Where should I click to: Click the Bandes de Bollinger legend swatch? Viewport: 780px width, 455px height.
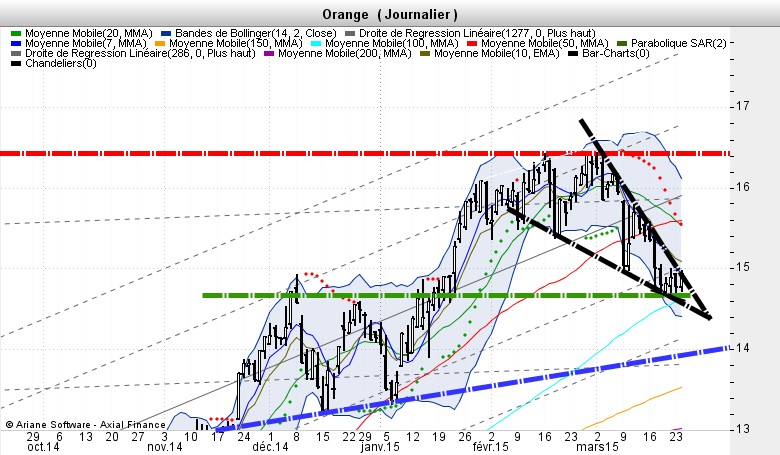coord(166,34)
